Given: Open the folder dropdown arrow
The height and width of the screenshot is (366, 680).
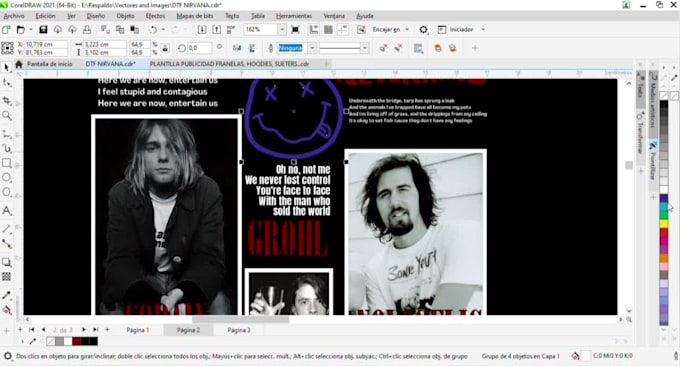Looking at the screenshot, I should (31, 29).
